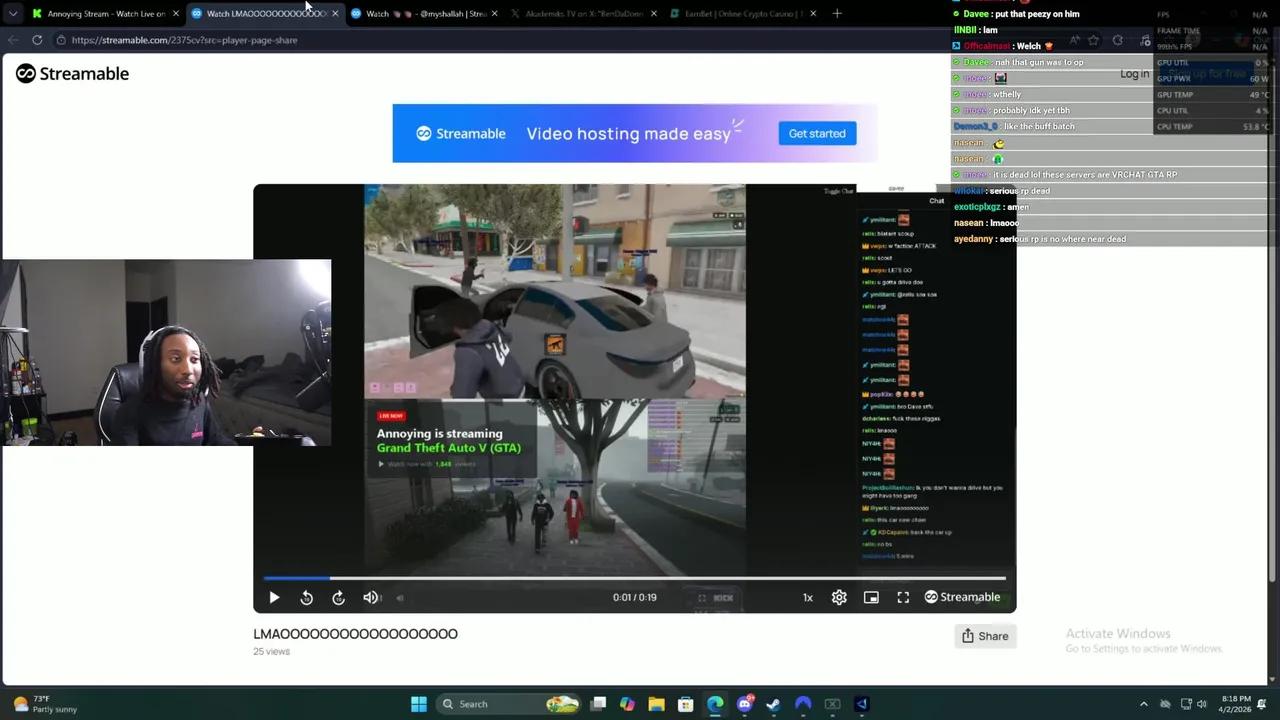Open the Streamable player settings gear
The width and height of the screenshot is (1280, 720).
[x=839, y=597]
